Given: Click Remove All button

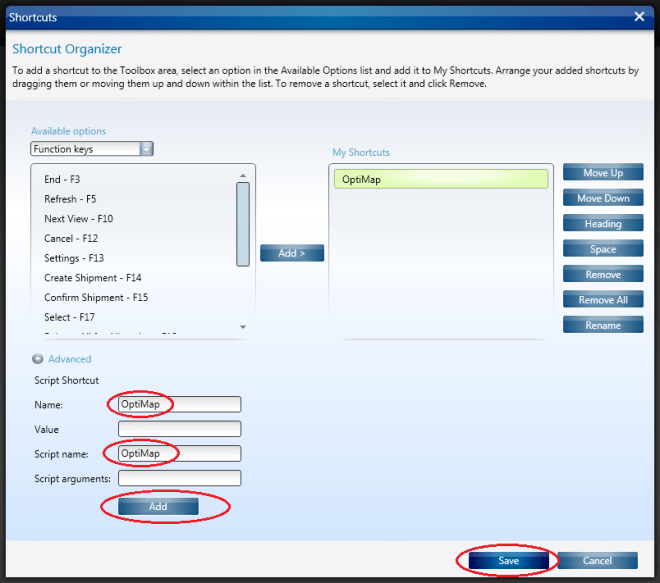Looking at the screenshot, I should coord(602,300).
